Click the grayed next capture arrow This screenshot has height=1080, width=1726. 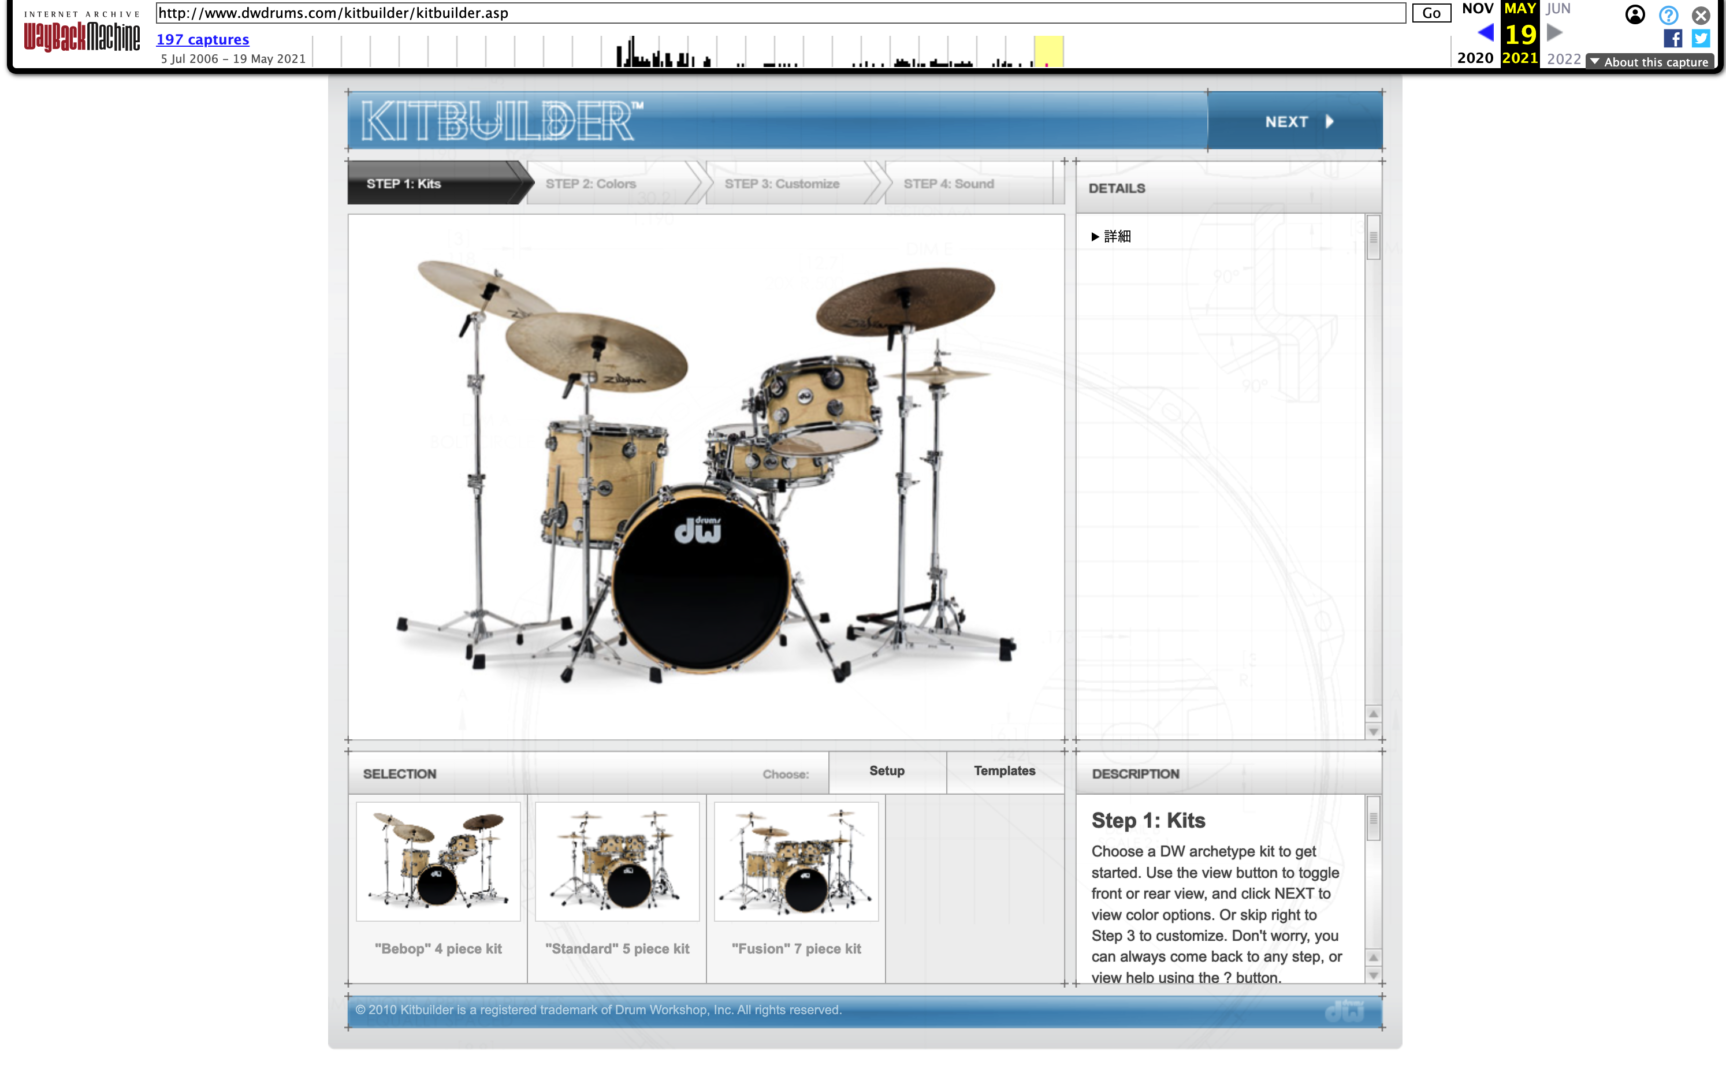point(1554,33)
